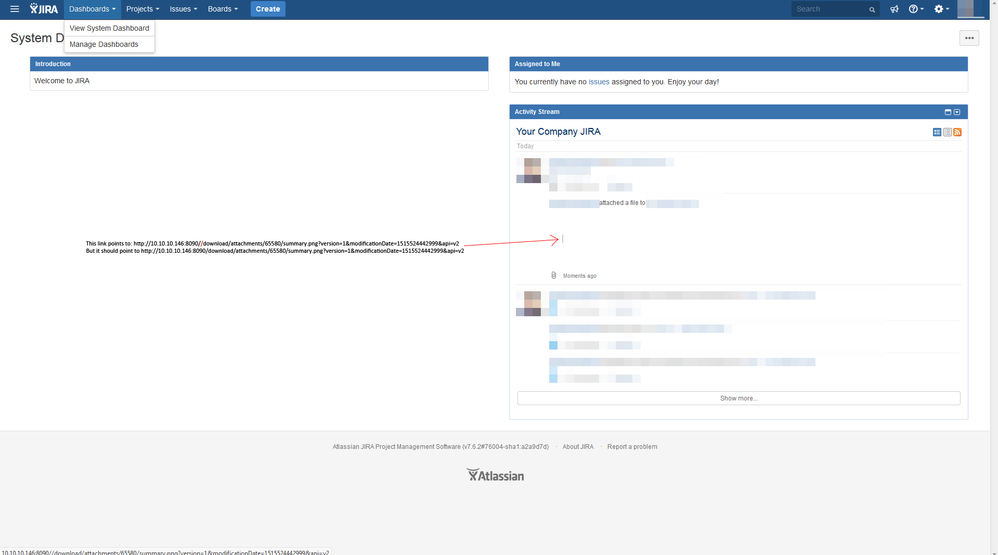Select Manage Dashboards menu entry
The height and width of the screenshot is (555, 998).
coord(109,45)
